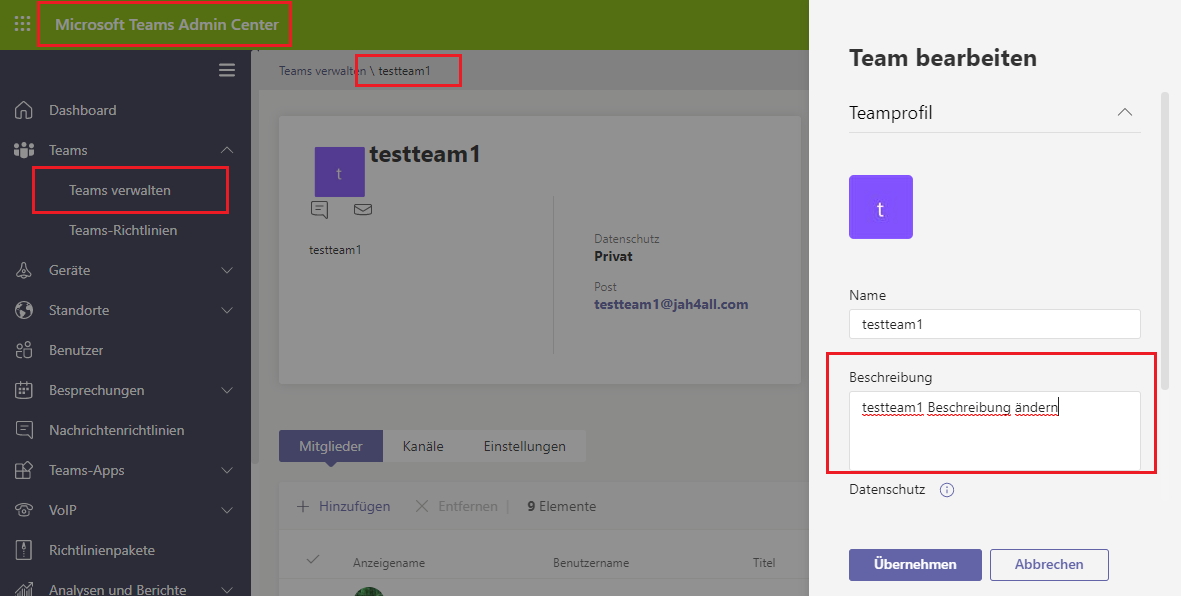Click the Teams people icon
The image size is (1181, 596).
pyautogui.click(x=23, y=150)
